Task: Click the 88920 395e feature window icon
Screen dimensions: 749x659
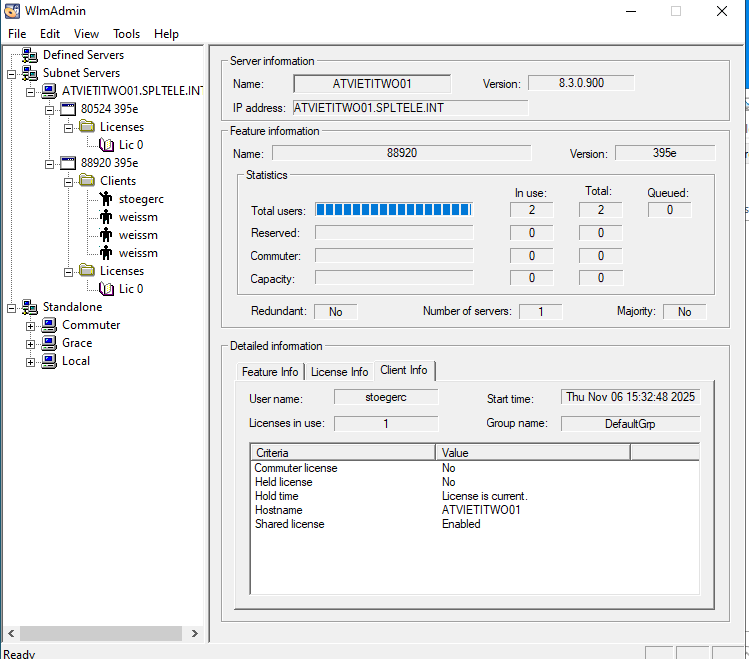Action: (68, 163)
